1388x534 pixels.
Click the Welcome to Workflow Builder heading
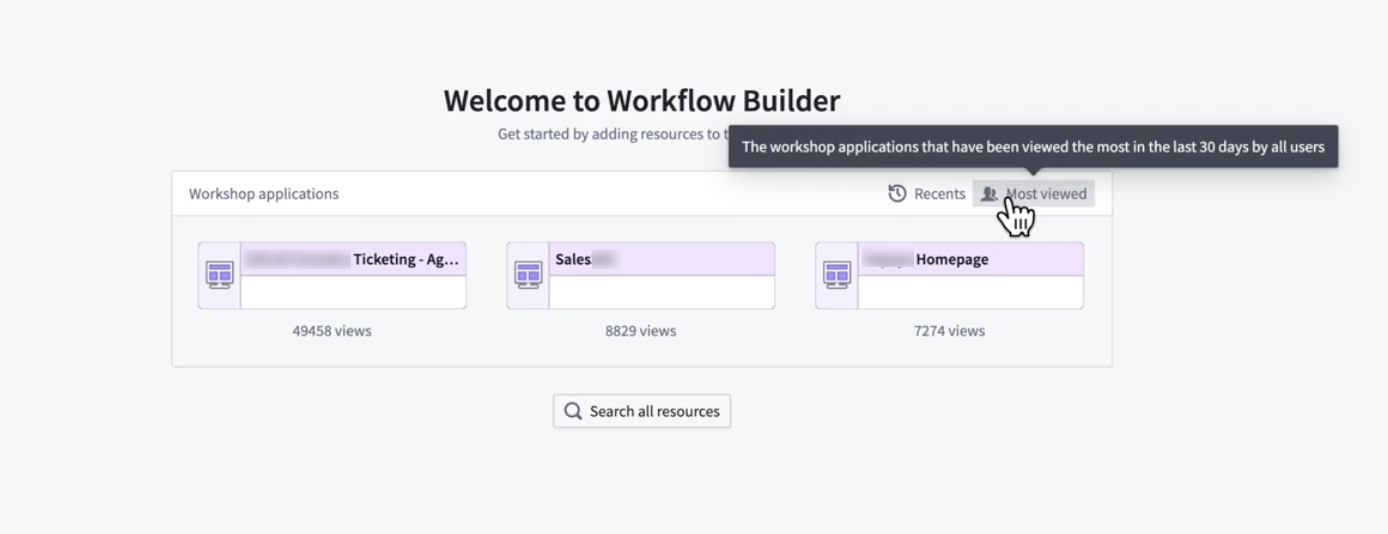642,100
